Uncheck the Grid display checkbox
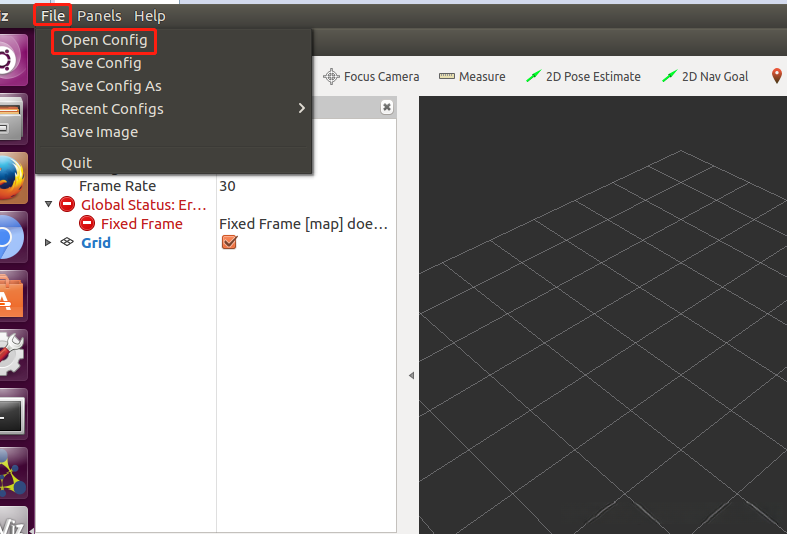This screenshot has height=534, width=787. [x=229, y=242]
